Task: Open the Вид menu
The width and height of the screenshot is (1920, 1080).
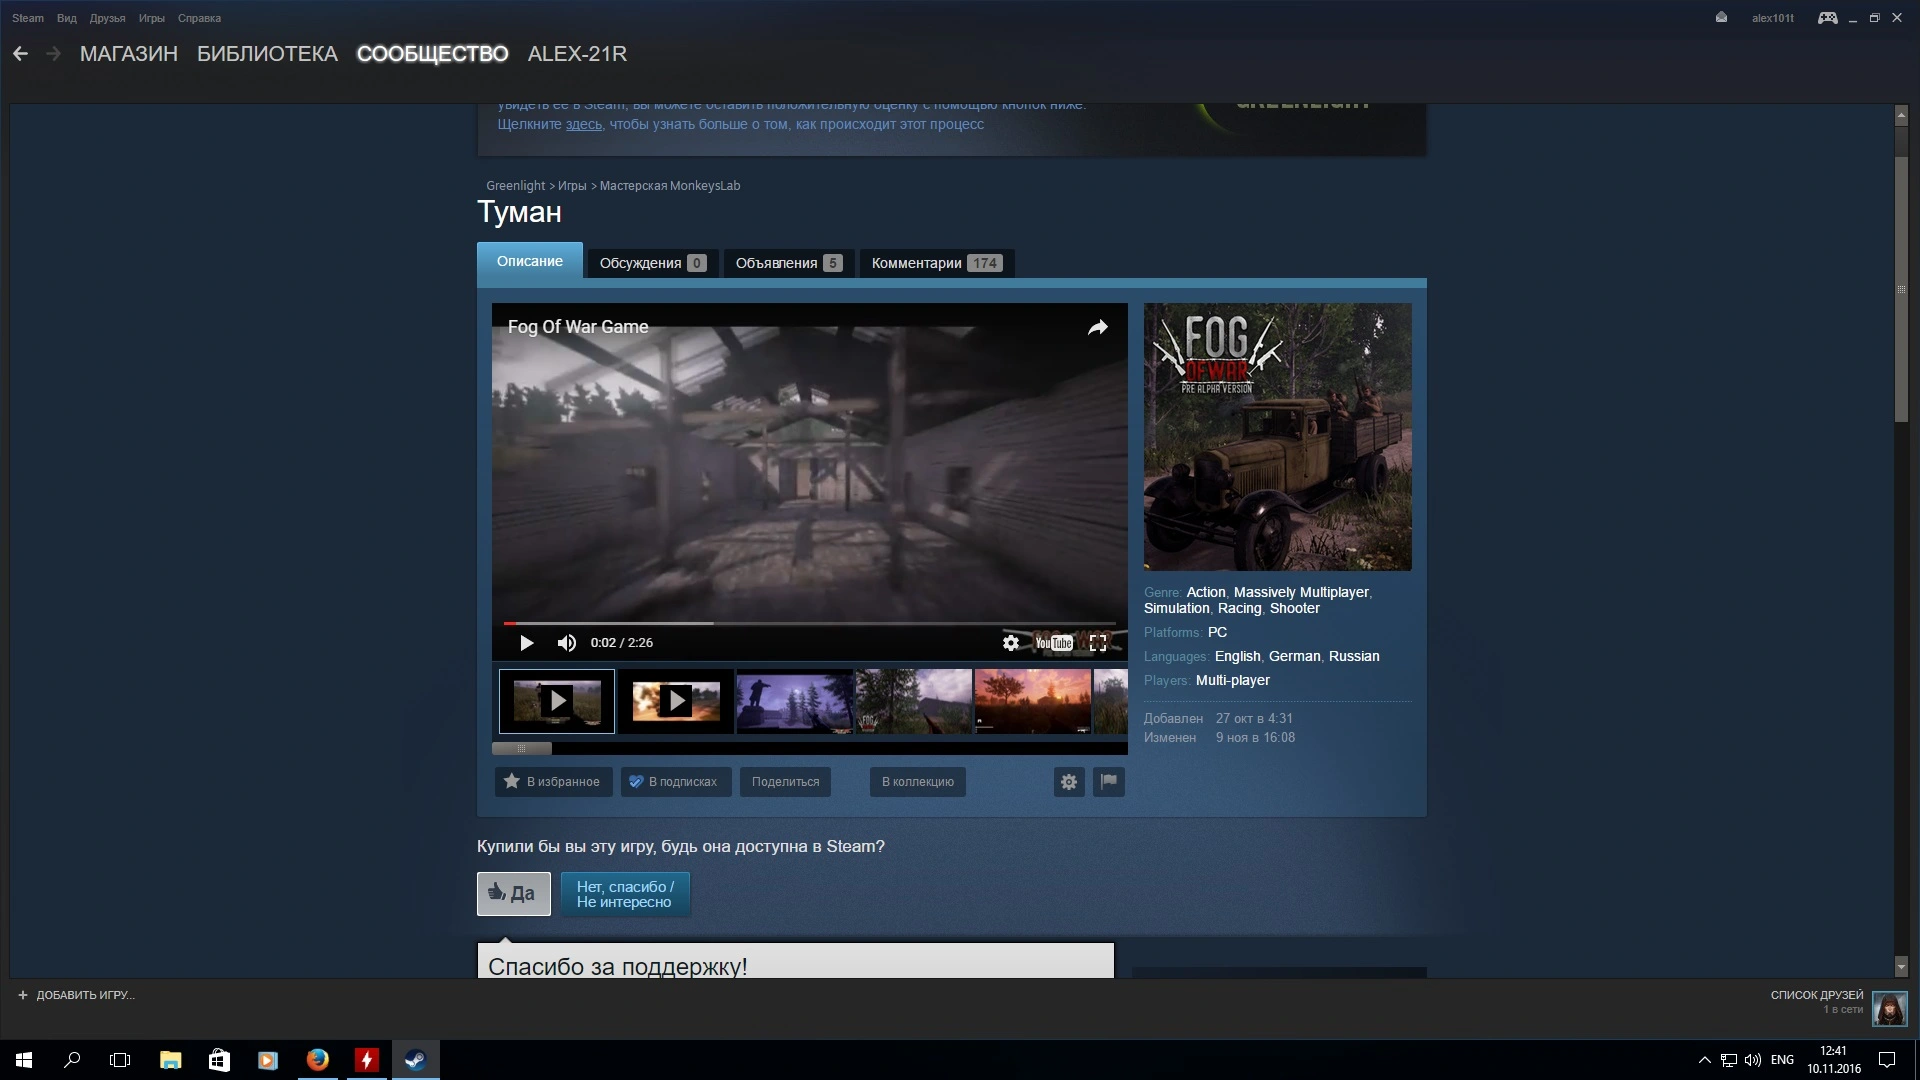Action: [x=67, y=18]
